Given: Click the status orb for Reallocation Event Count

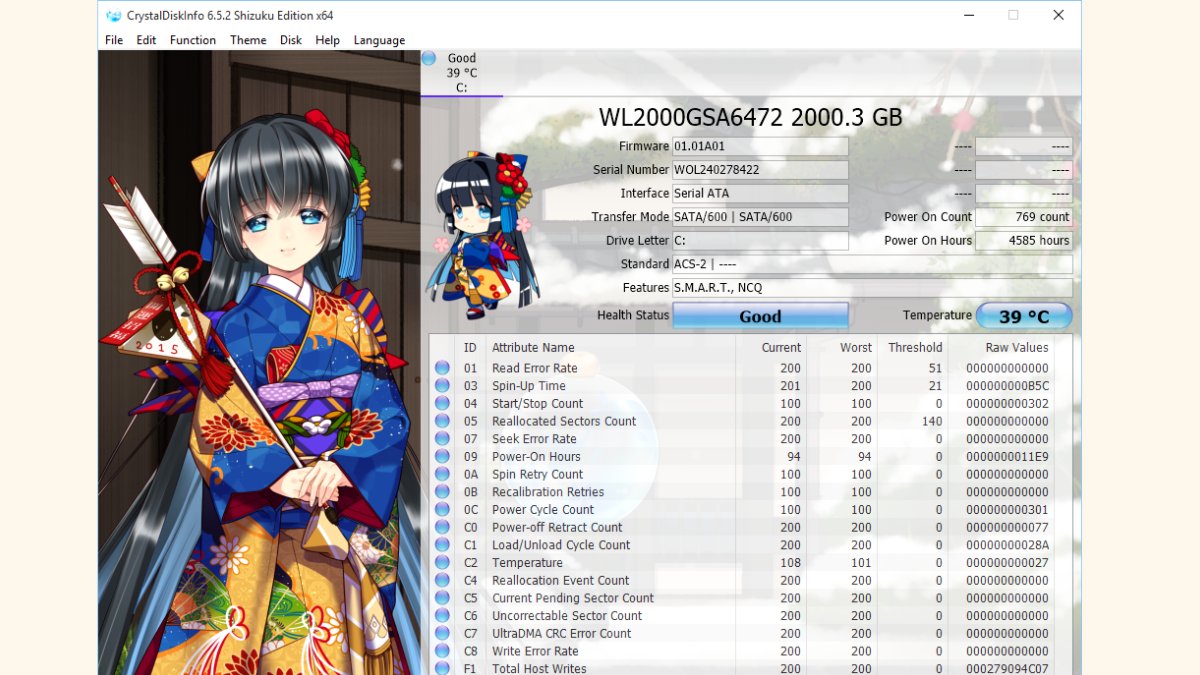Looking at the screenshot, I should [x=442, y=580].
